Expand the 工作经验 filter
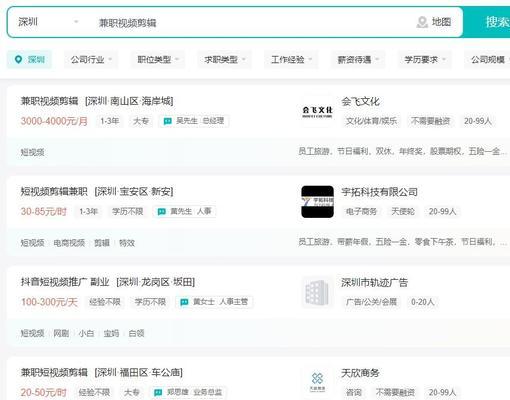This screenshot has width=510, height=400. point(291,60)
